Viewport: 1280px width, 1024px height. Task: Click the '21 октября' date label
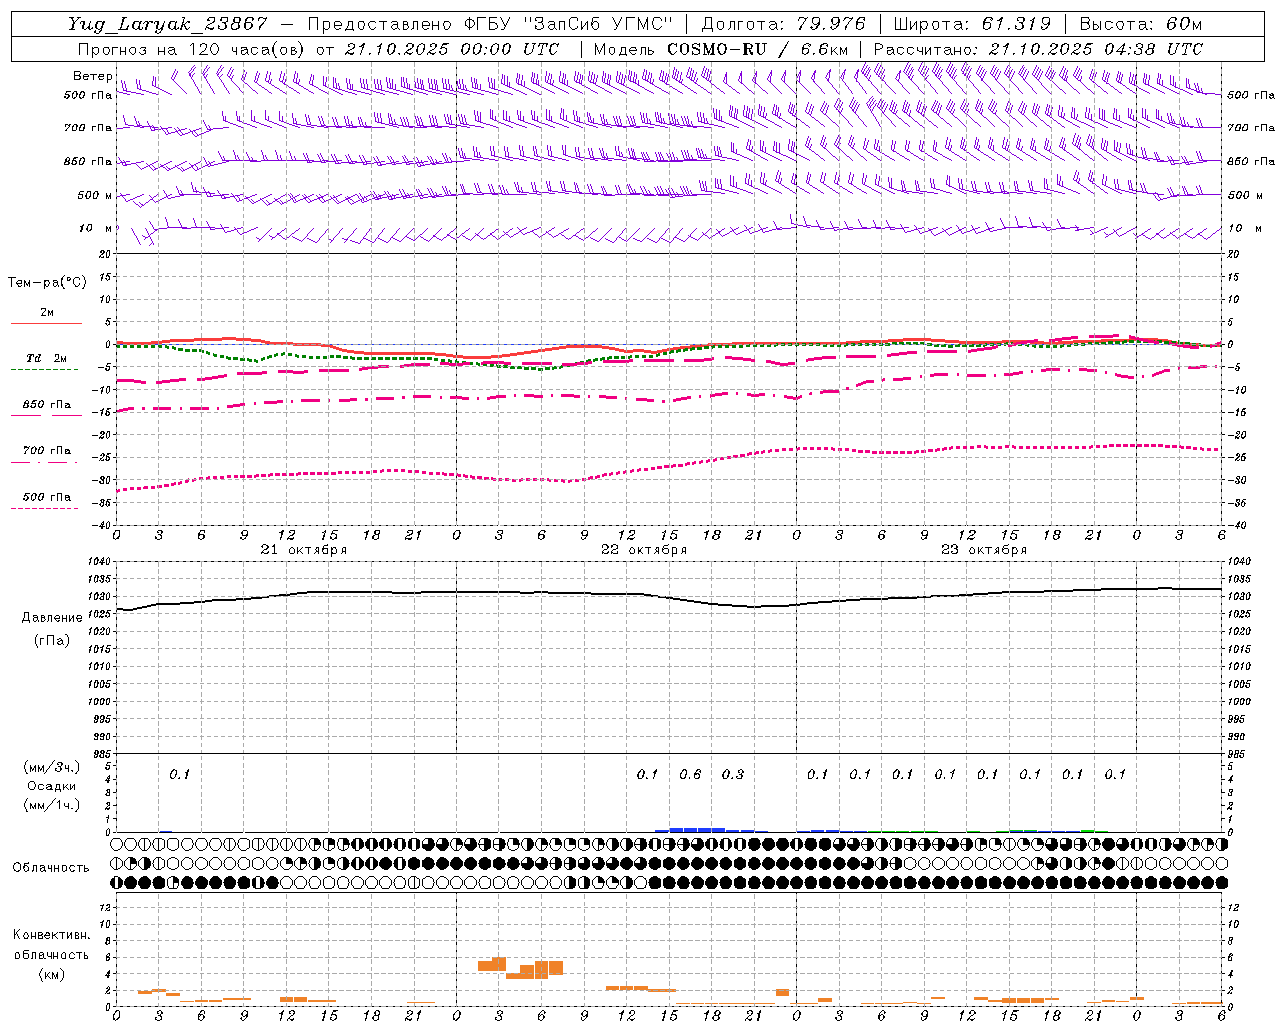pyautogui.click(x=304, y=550)
